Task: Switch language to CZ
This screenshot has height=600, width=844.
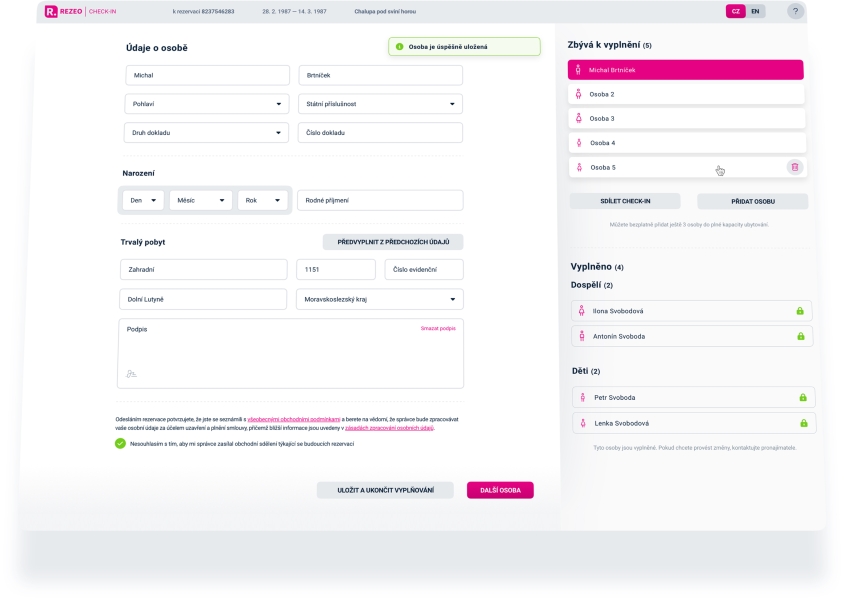Action: (736, 11)
